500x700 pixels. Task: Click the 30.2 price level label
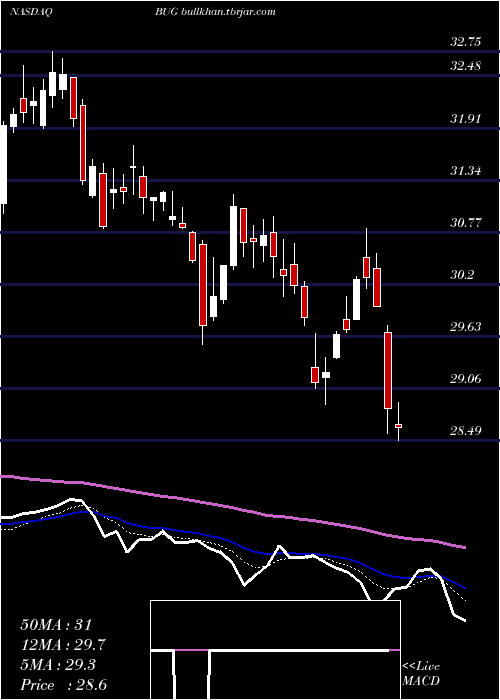click(x=462, y=275)
